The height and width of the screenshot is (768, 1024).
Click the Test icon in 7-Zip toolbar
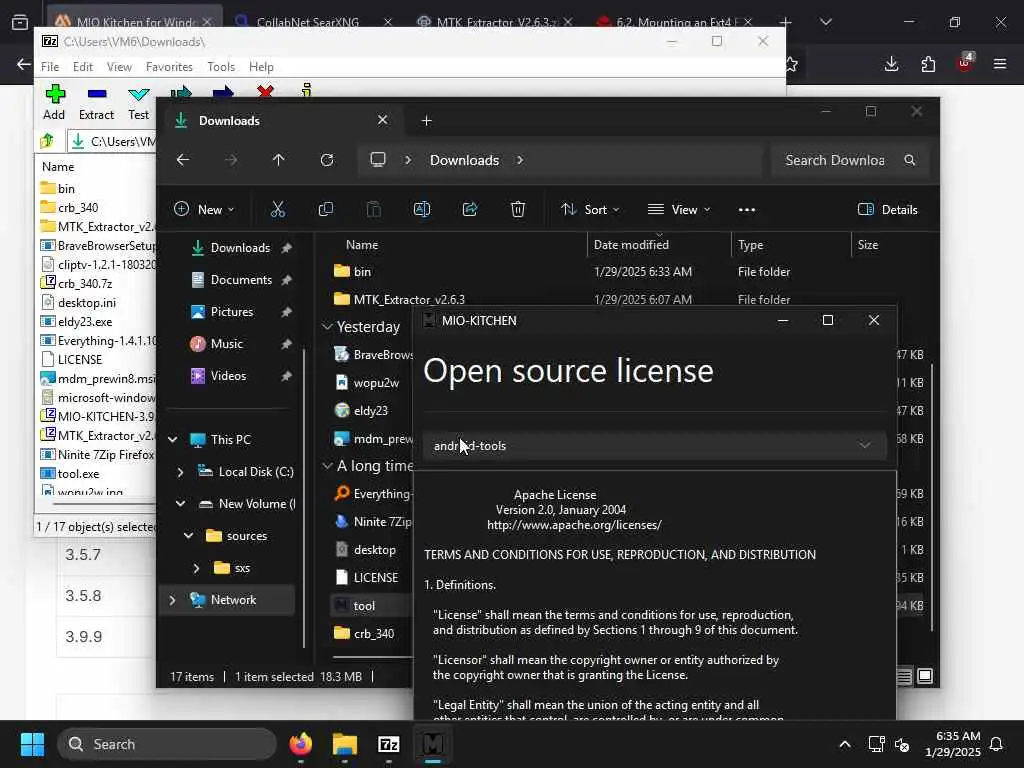(x=138, y=103)
